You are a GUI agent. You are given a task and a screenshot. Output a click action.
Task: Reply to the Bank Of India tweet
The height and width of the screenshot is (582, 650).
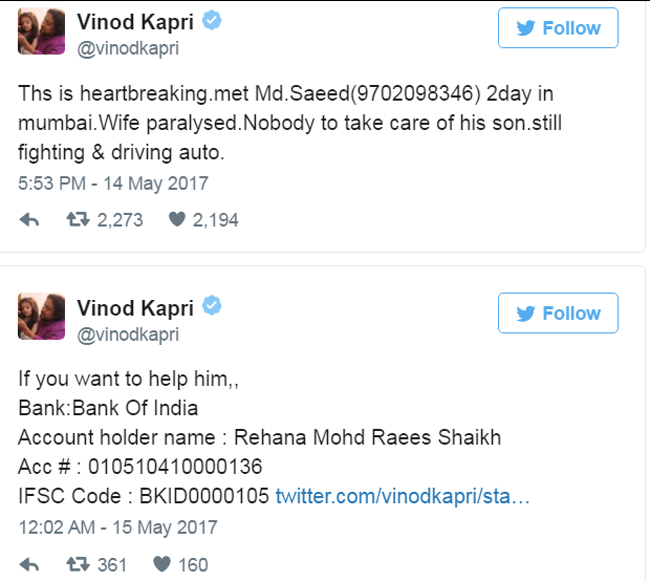click(29, 565)
